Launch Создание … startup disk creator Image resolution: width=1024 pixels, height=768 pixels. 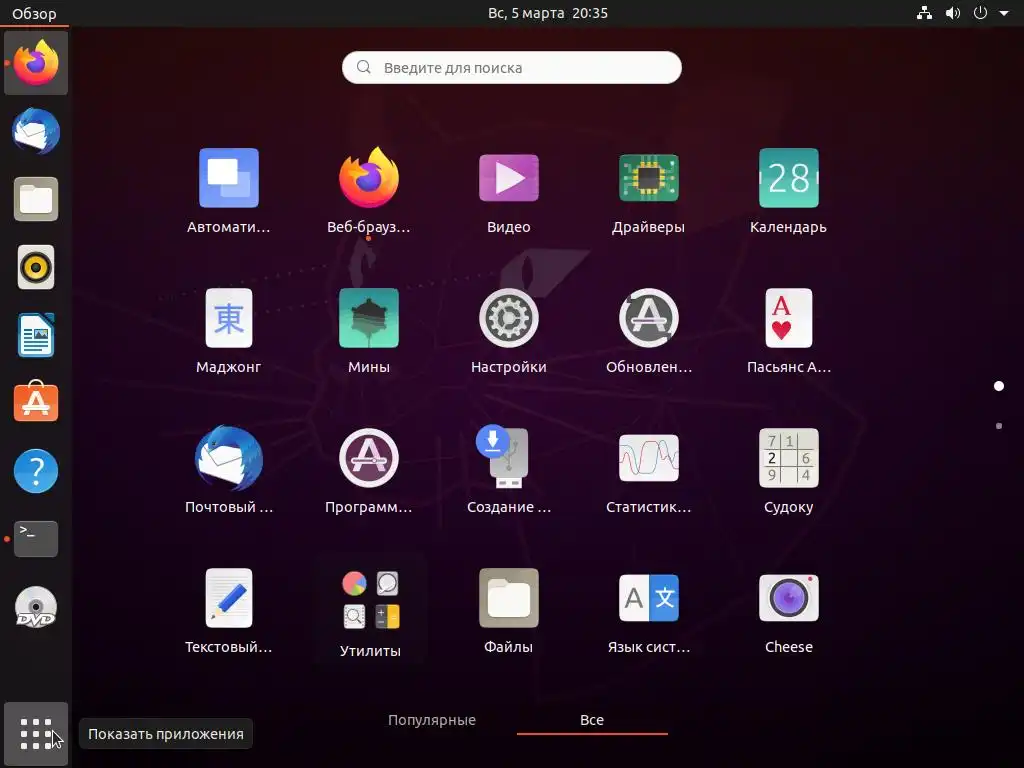[x=509, y=471]
